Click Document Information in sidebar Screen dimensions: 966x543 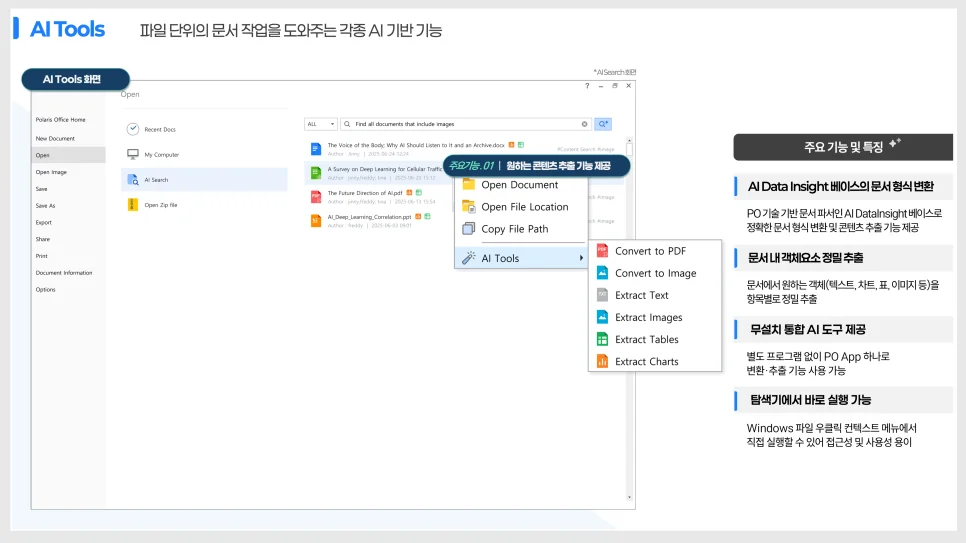63,272
